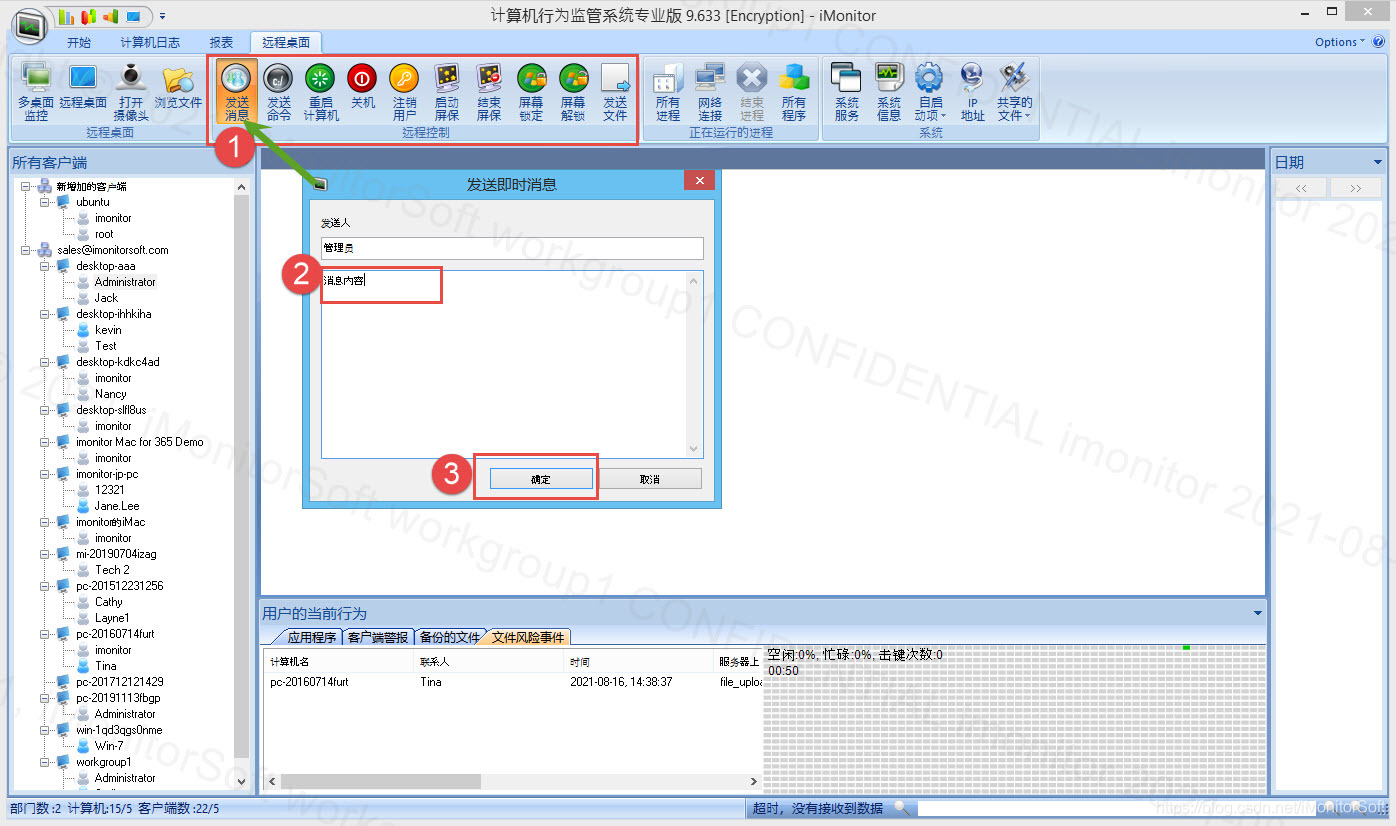The width and height of the screenshot is (1396, 826).
Task: Collapse the ubuntu tree node
Action: click(x=45, y=202)
